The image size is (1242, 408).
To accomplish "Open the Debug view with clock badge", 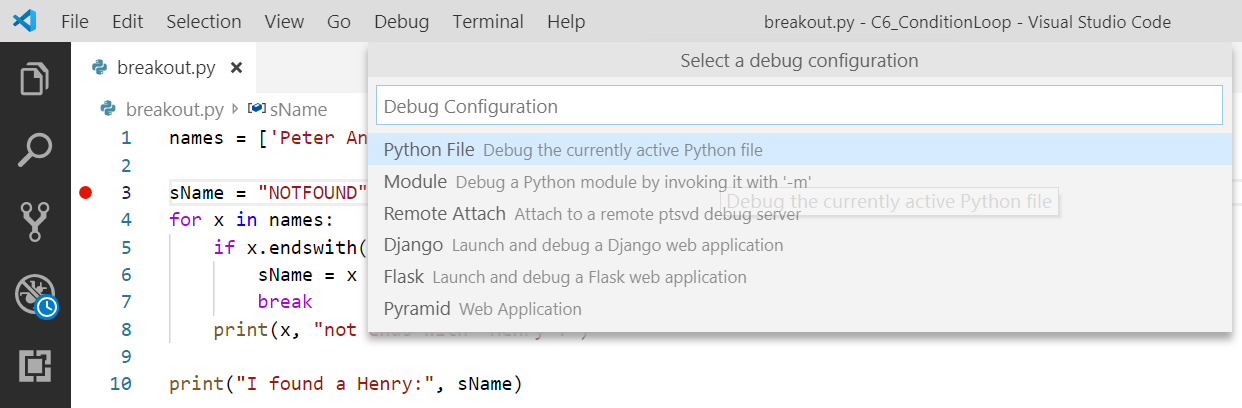I will 35,295.
